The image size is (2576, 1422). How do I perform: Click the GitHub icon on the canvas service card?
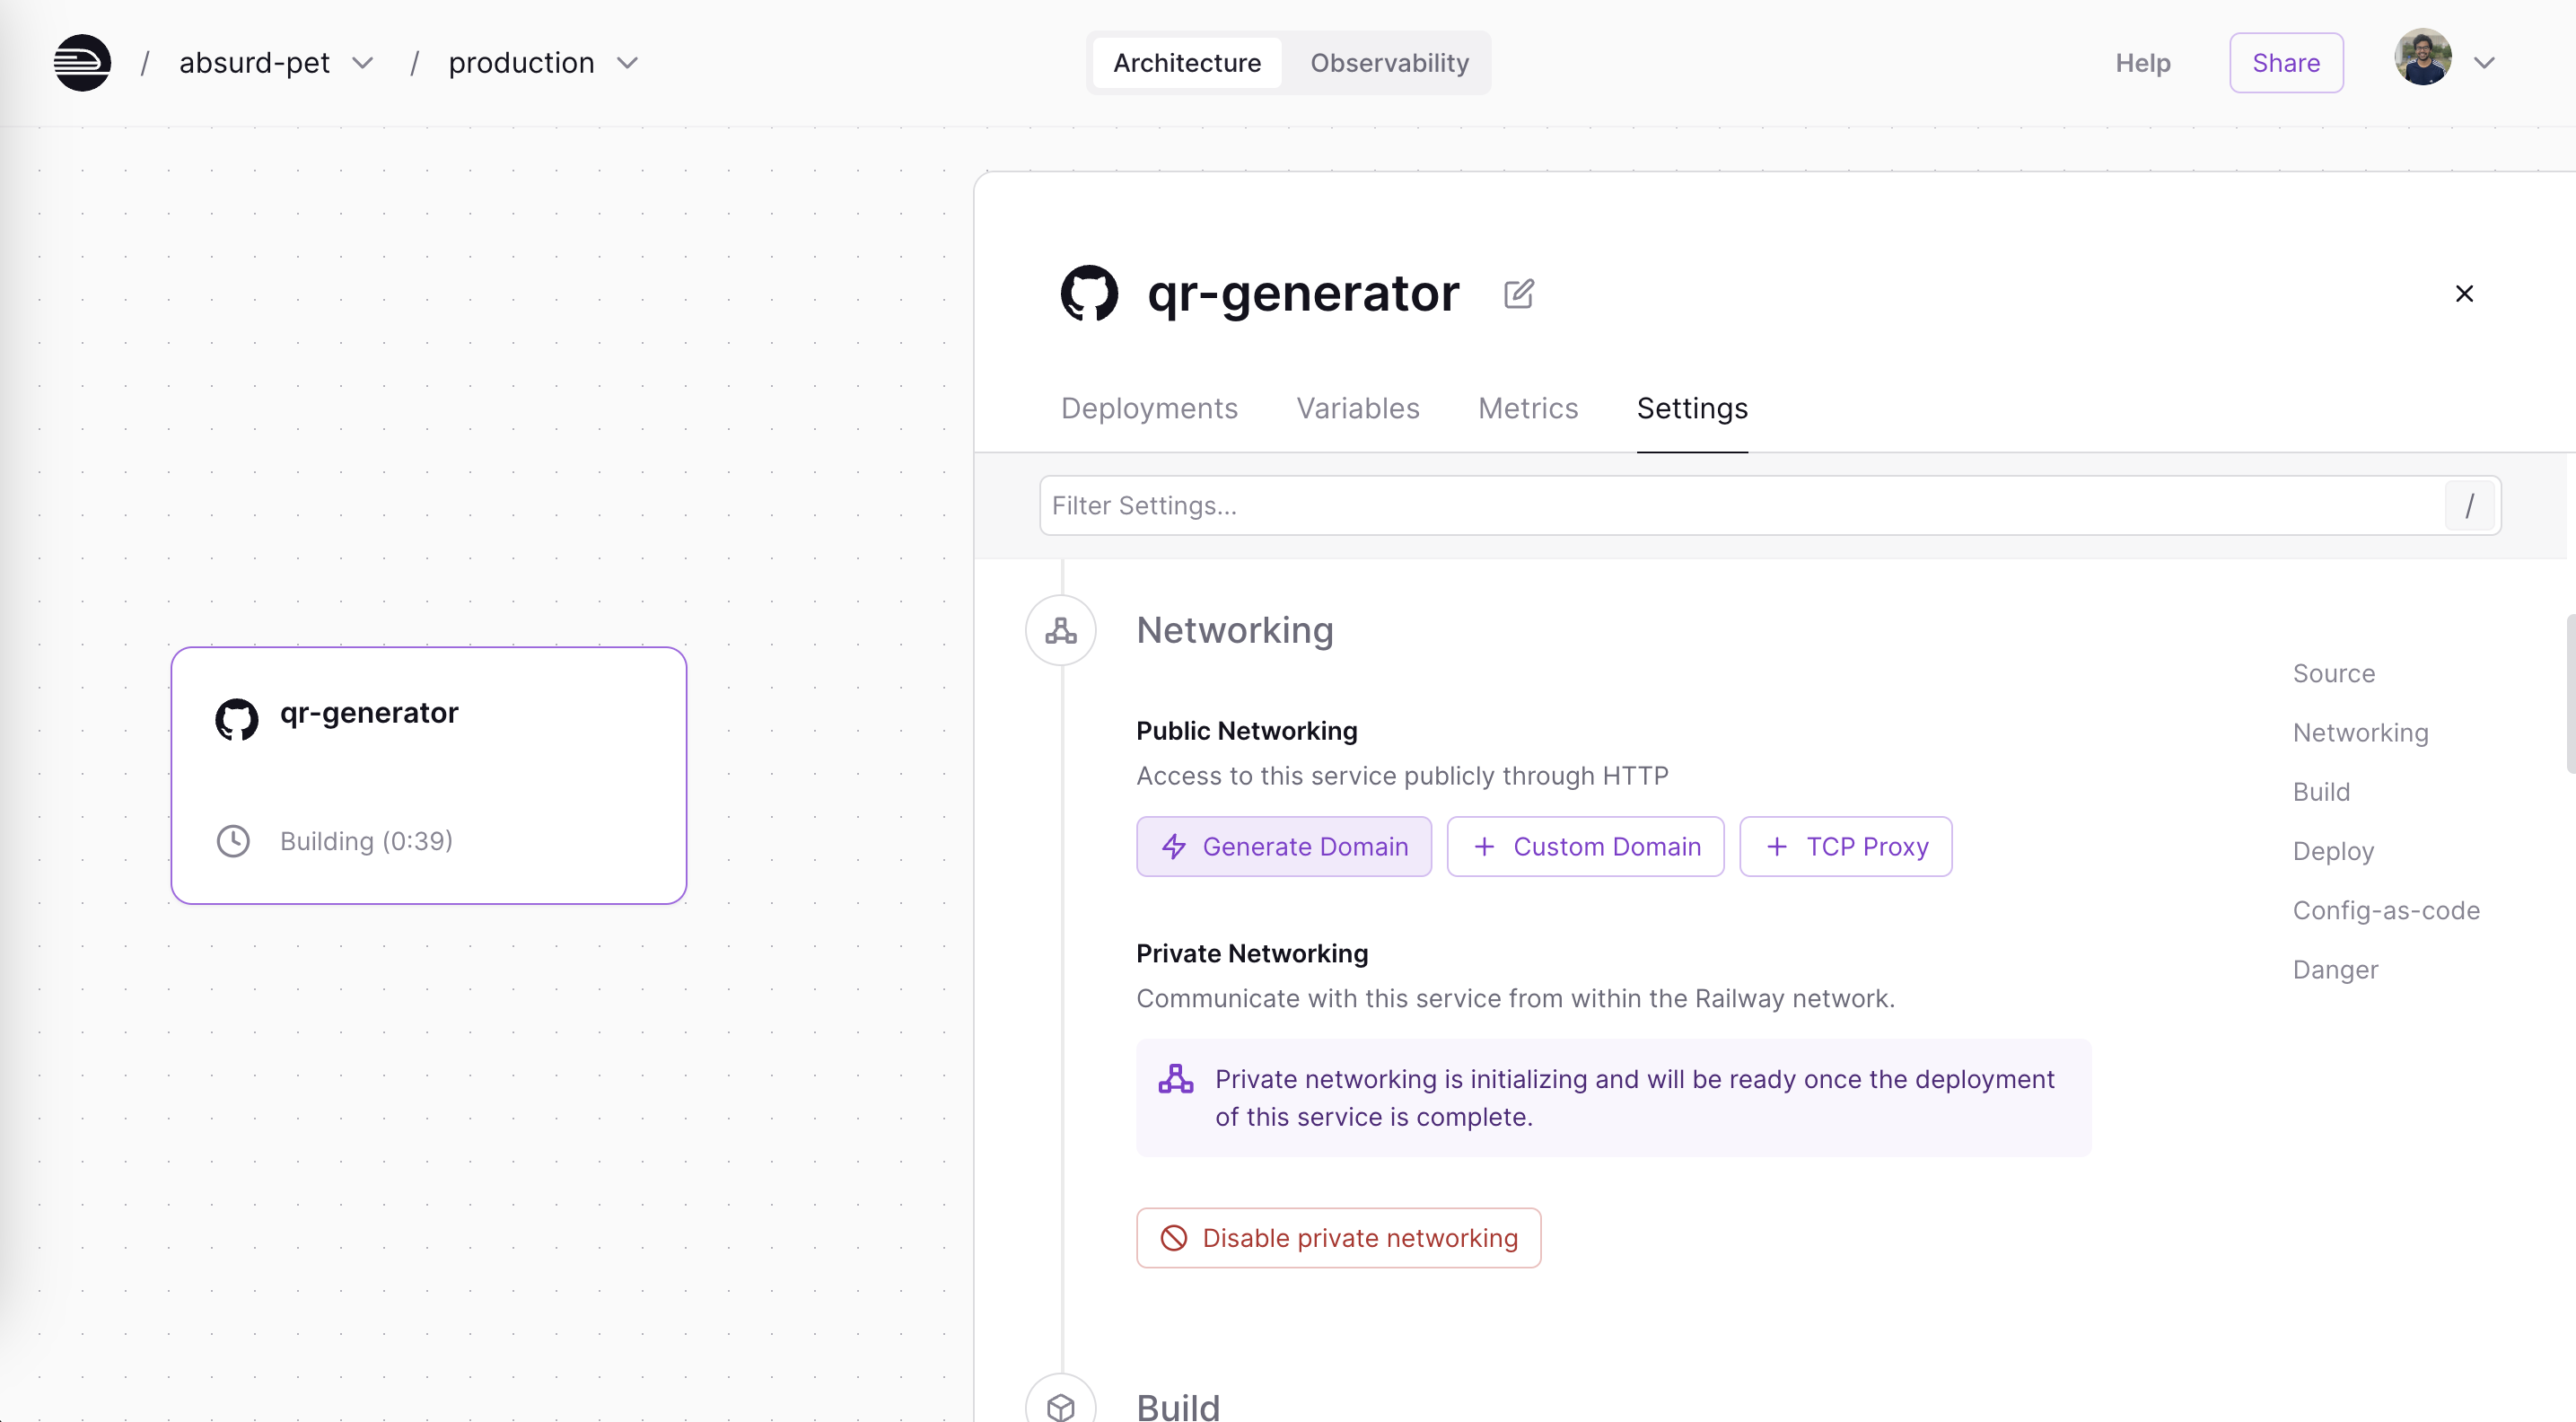point(236,718)
